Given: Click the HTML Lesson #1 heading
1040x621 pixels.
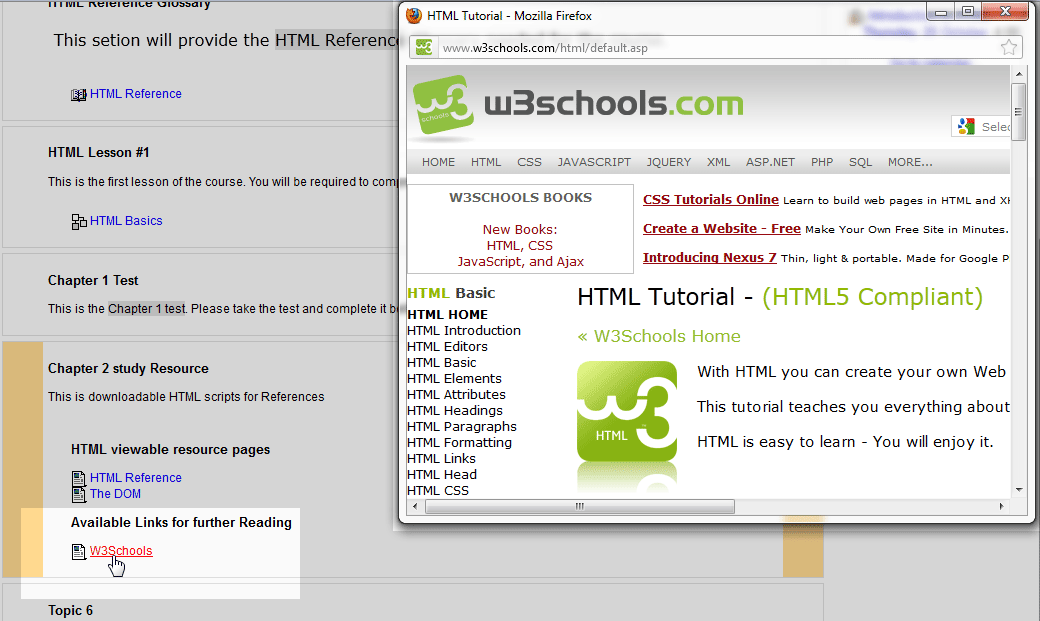Looking at the screenshot, I should pos(99,152).
